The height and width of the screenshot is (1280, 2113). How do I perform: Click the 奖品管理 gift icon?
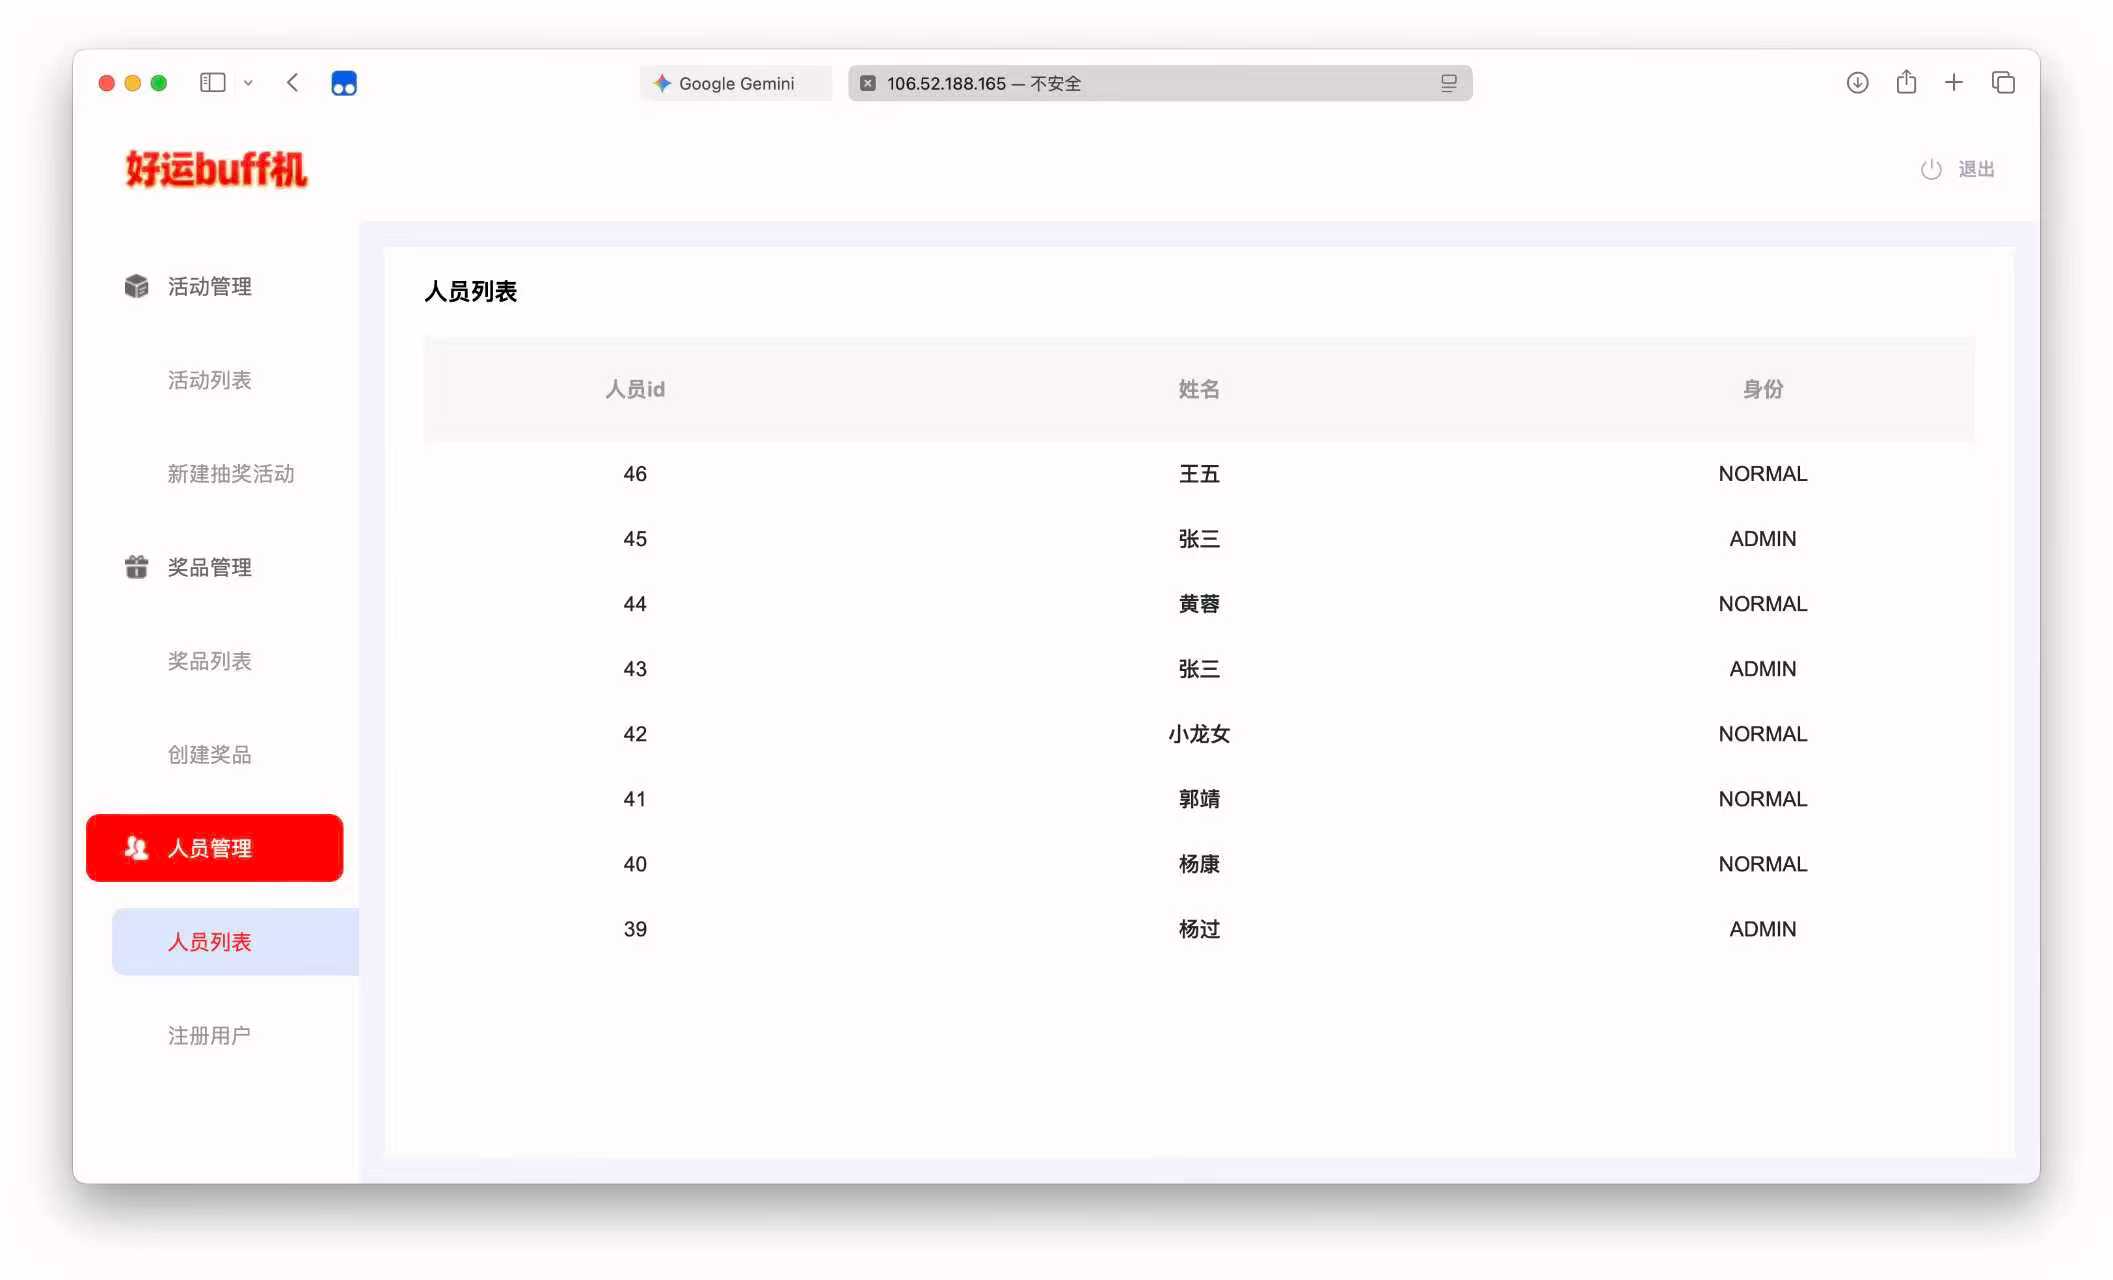point(136,567)
